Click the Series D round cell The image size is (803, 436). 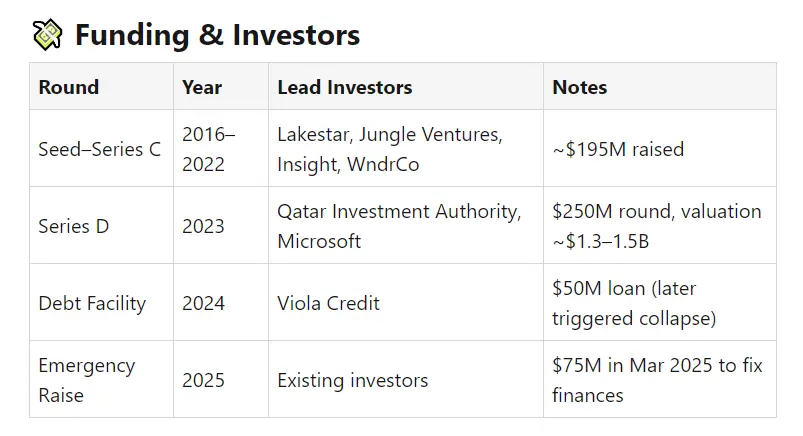coord(74,226)
